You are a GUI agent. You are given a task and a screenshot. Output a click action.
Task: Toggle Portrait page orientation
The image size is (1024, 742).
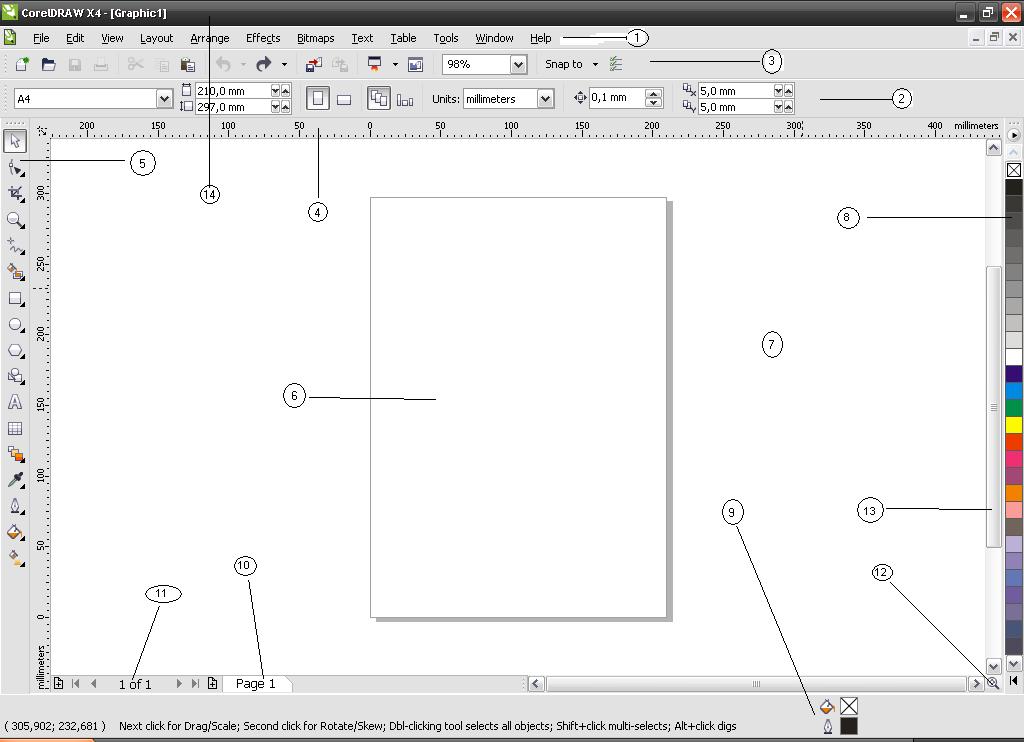(317, 99)
